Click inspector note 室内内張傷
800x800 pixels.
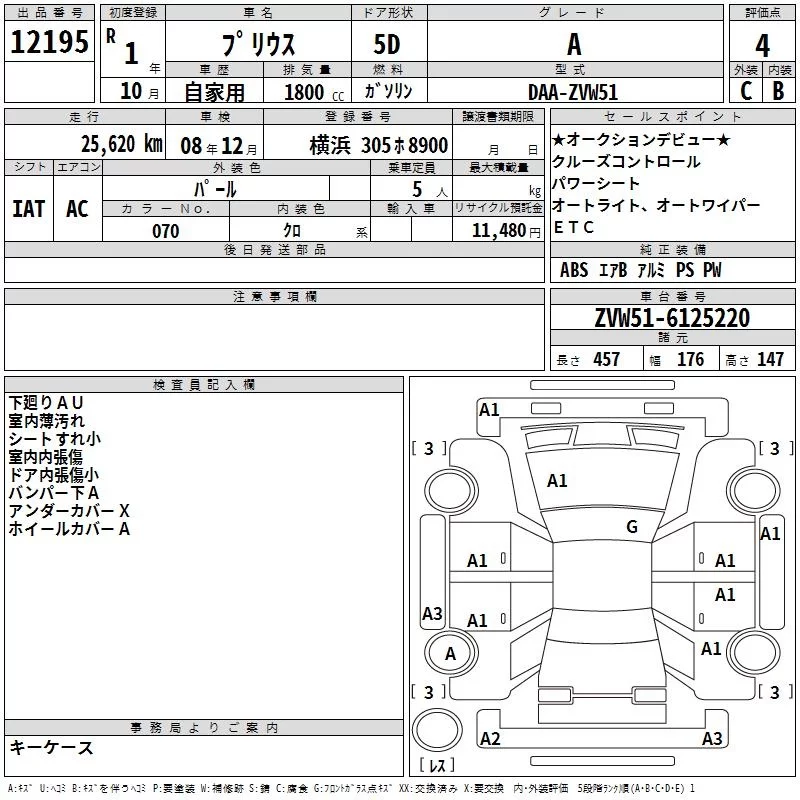(45, 457)
